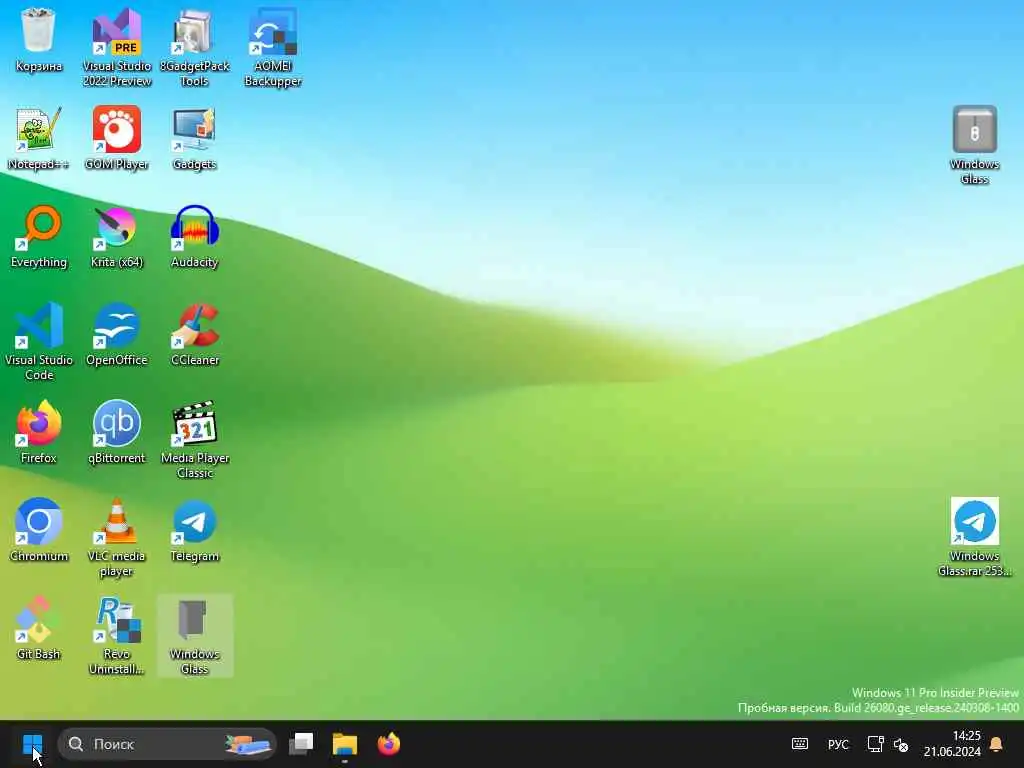Click the muted volume tray icon
1024x768 pixels.
click(901, 744)
